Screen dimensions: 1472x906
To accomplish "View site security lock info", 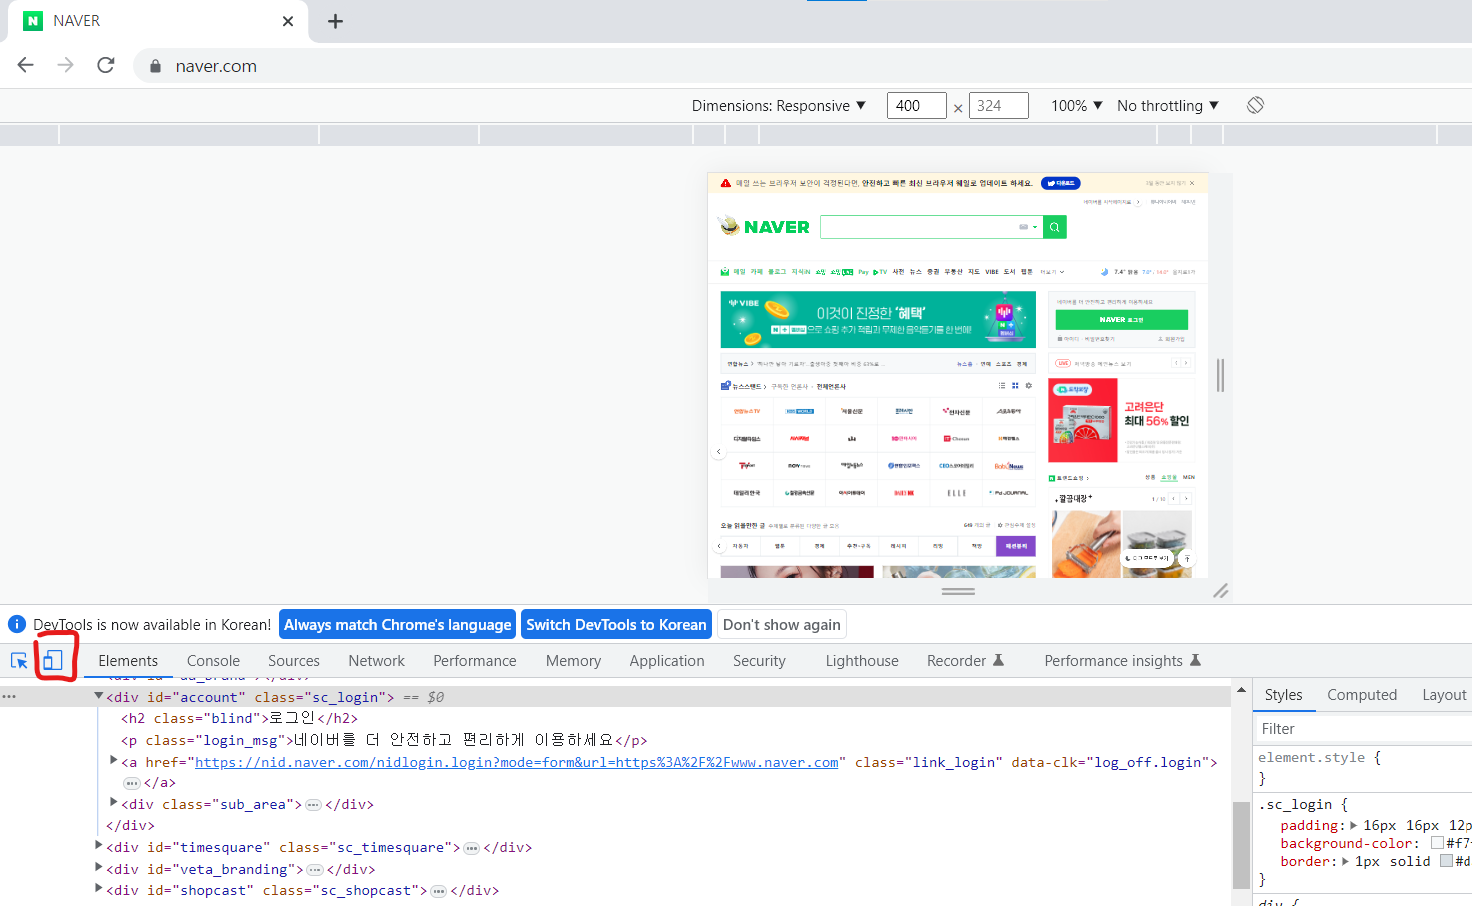I will 155,66.
